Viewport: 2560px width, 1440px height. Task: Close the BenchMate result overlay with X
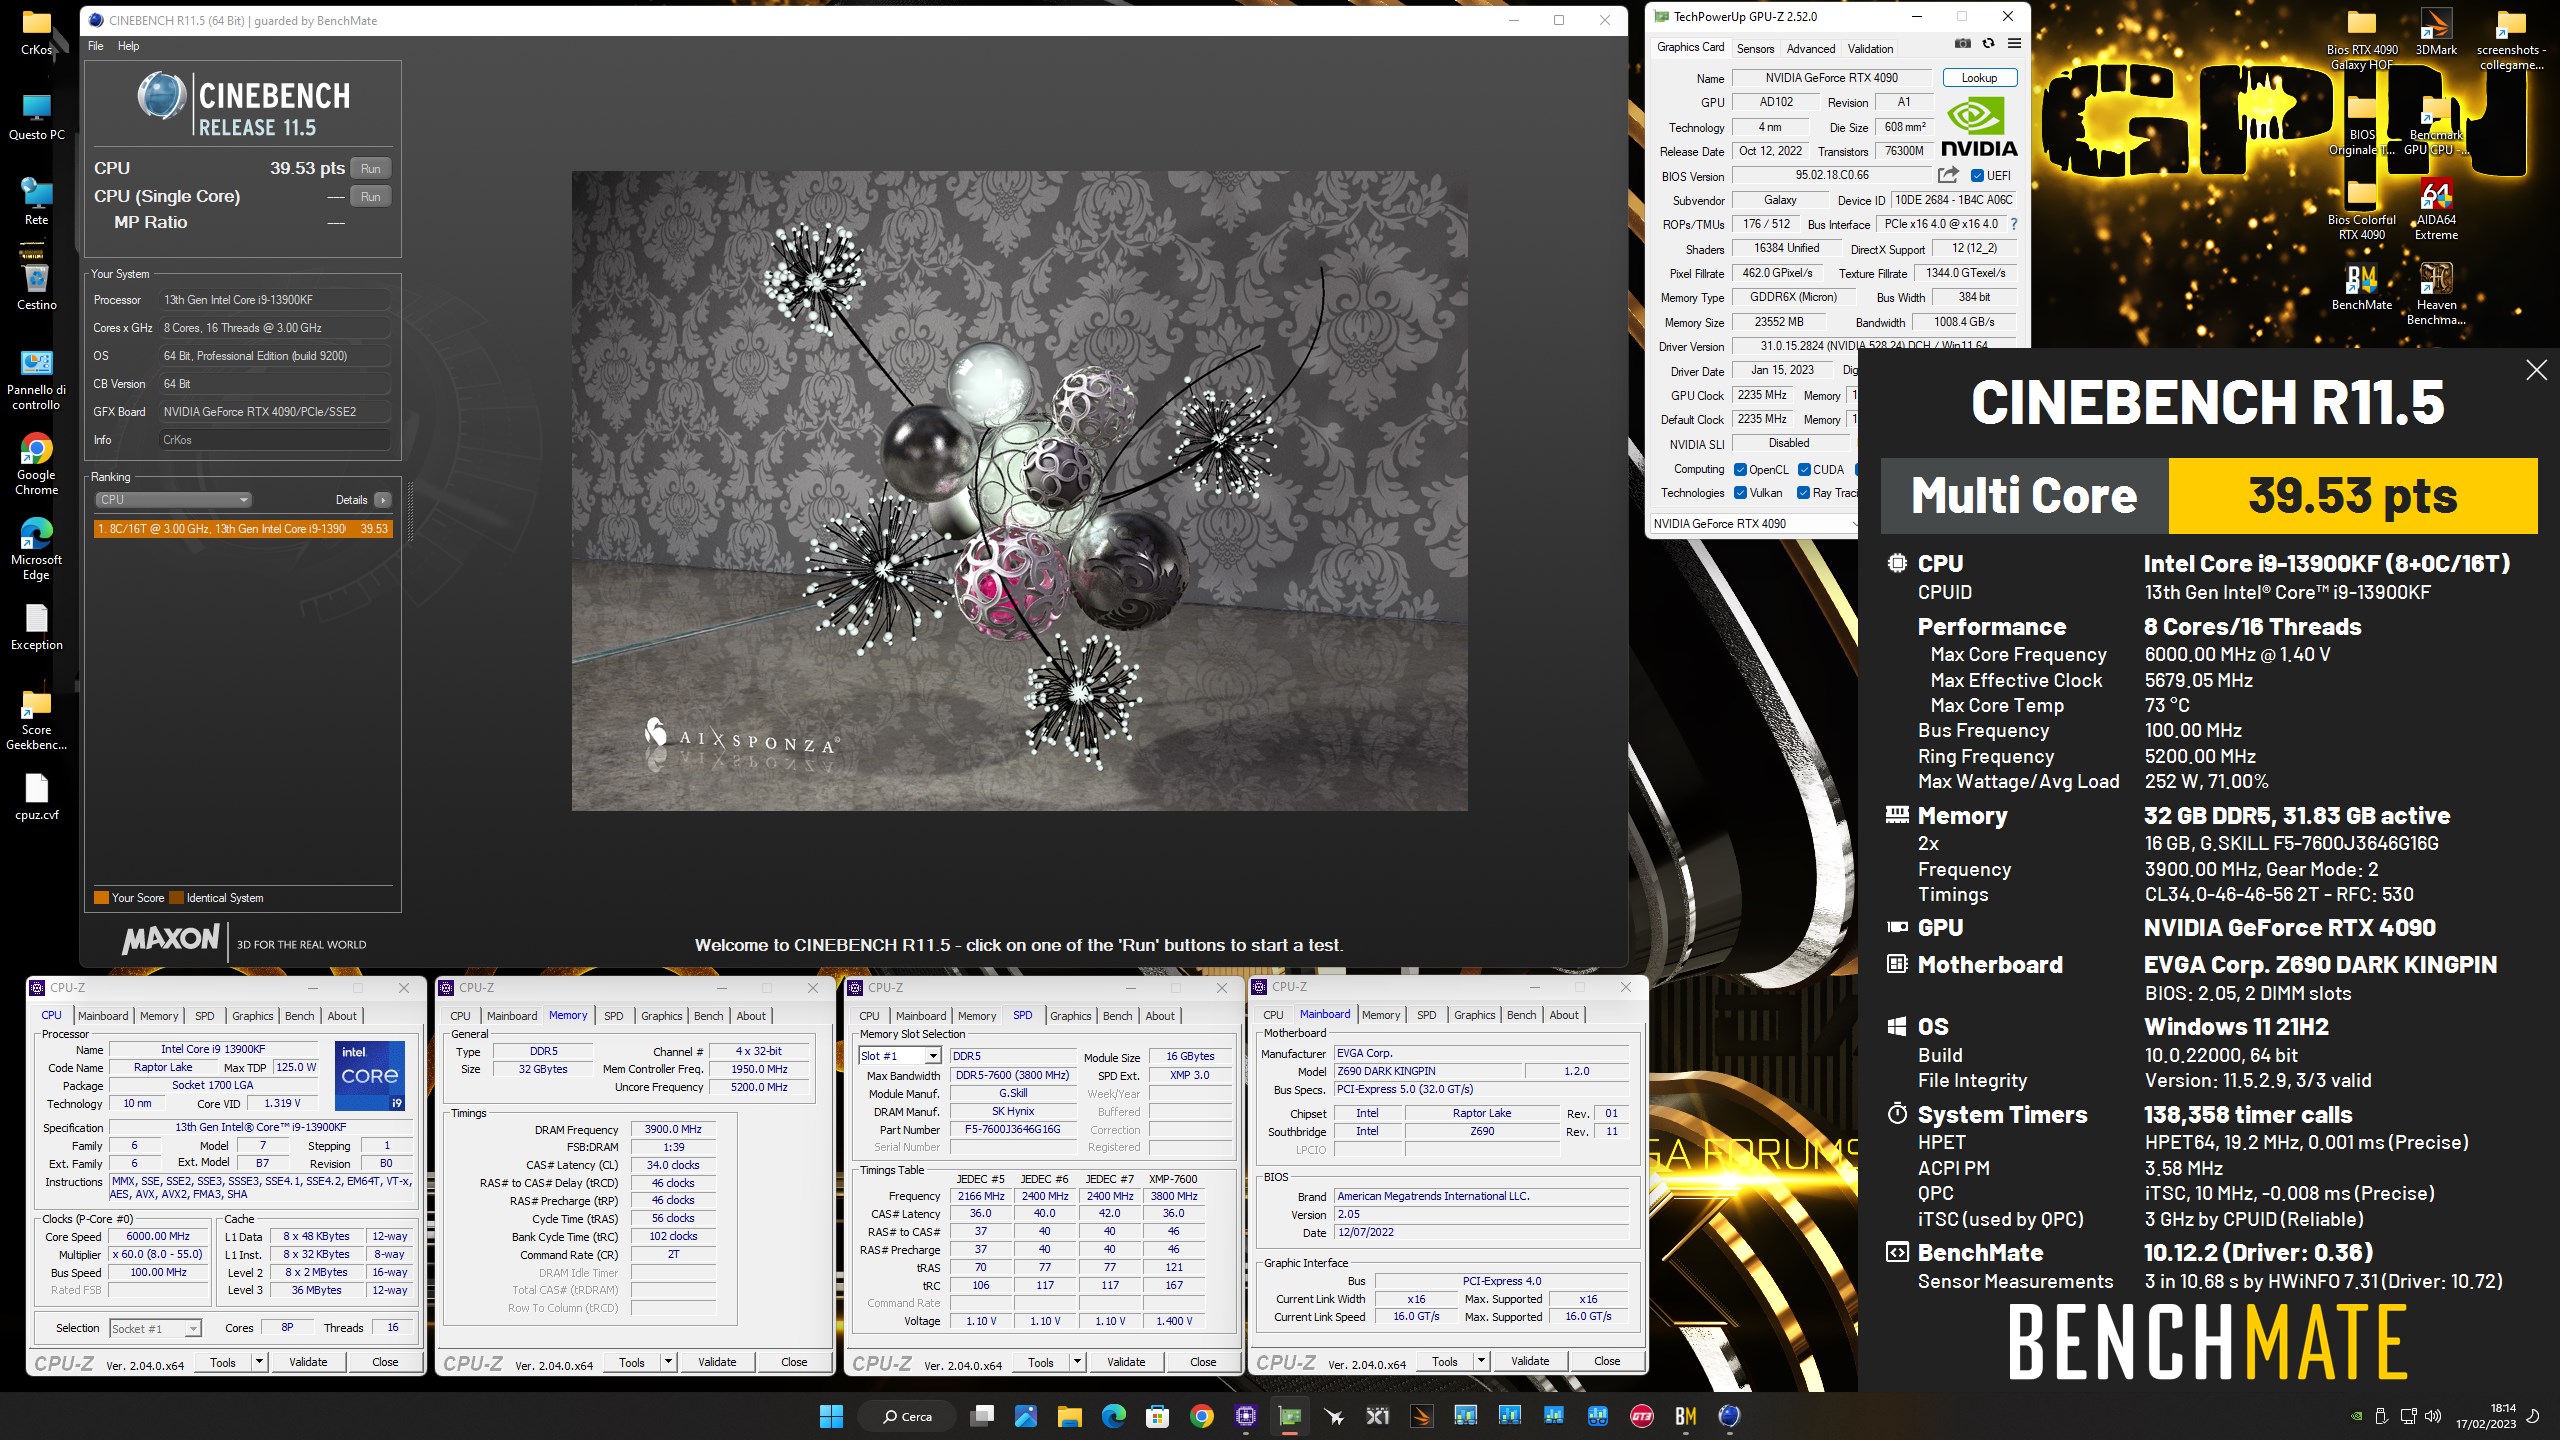point(2536,370)
